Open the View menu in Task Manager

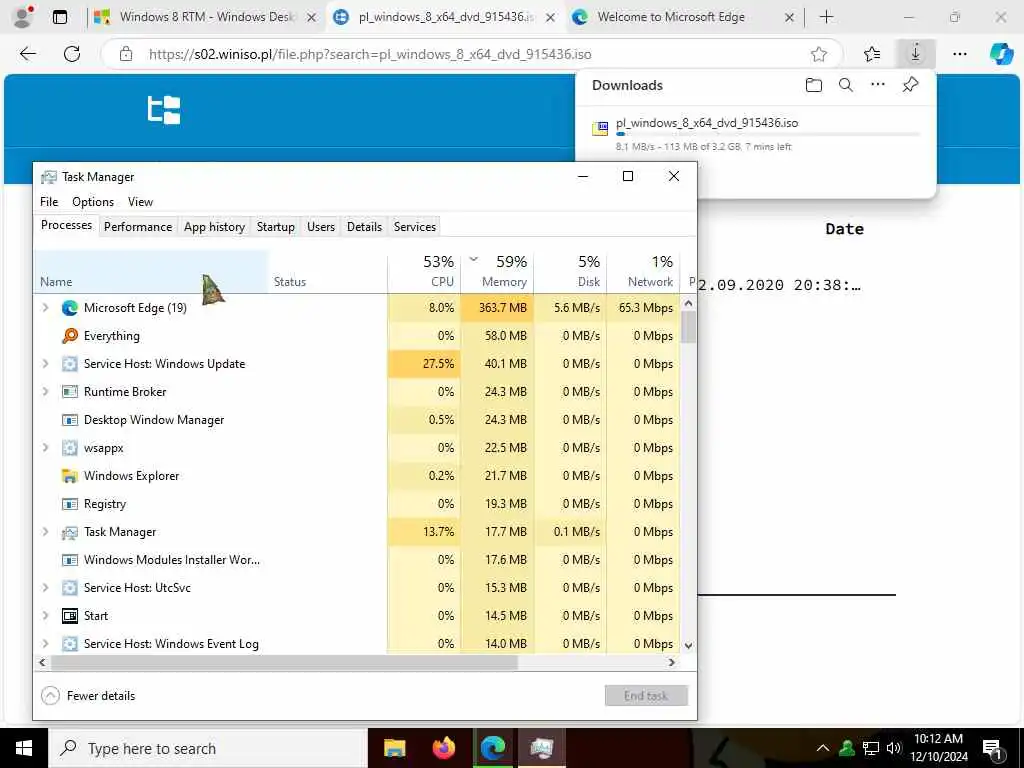(x=140, y=202)
